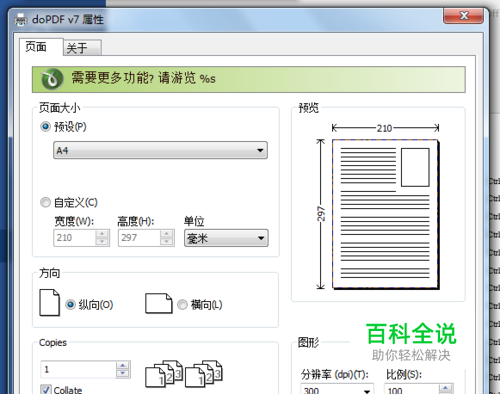Increase width with the 宽度 up arrow

point(102,234)
